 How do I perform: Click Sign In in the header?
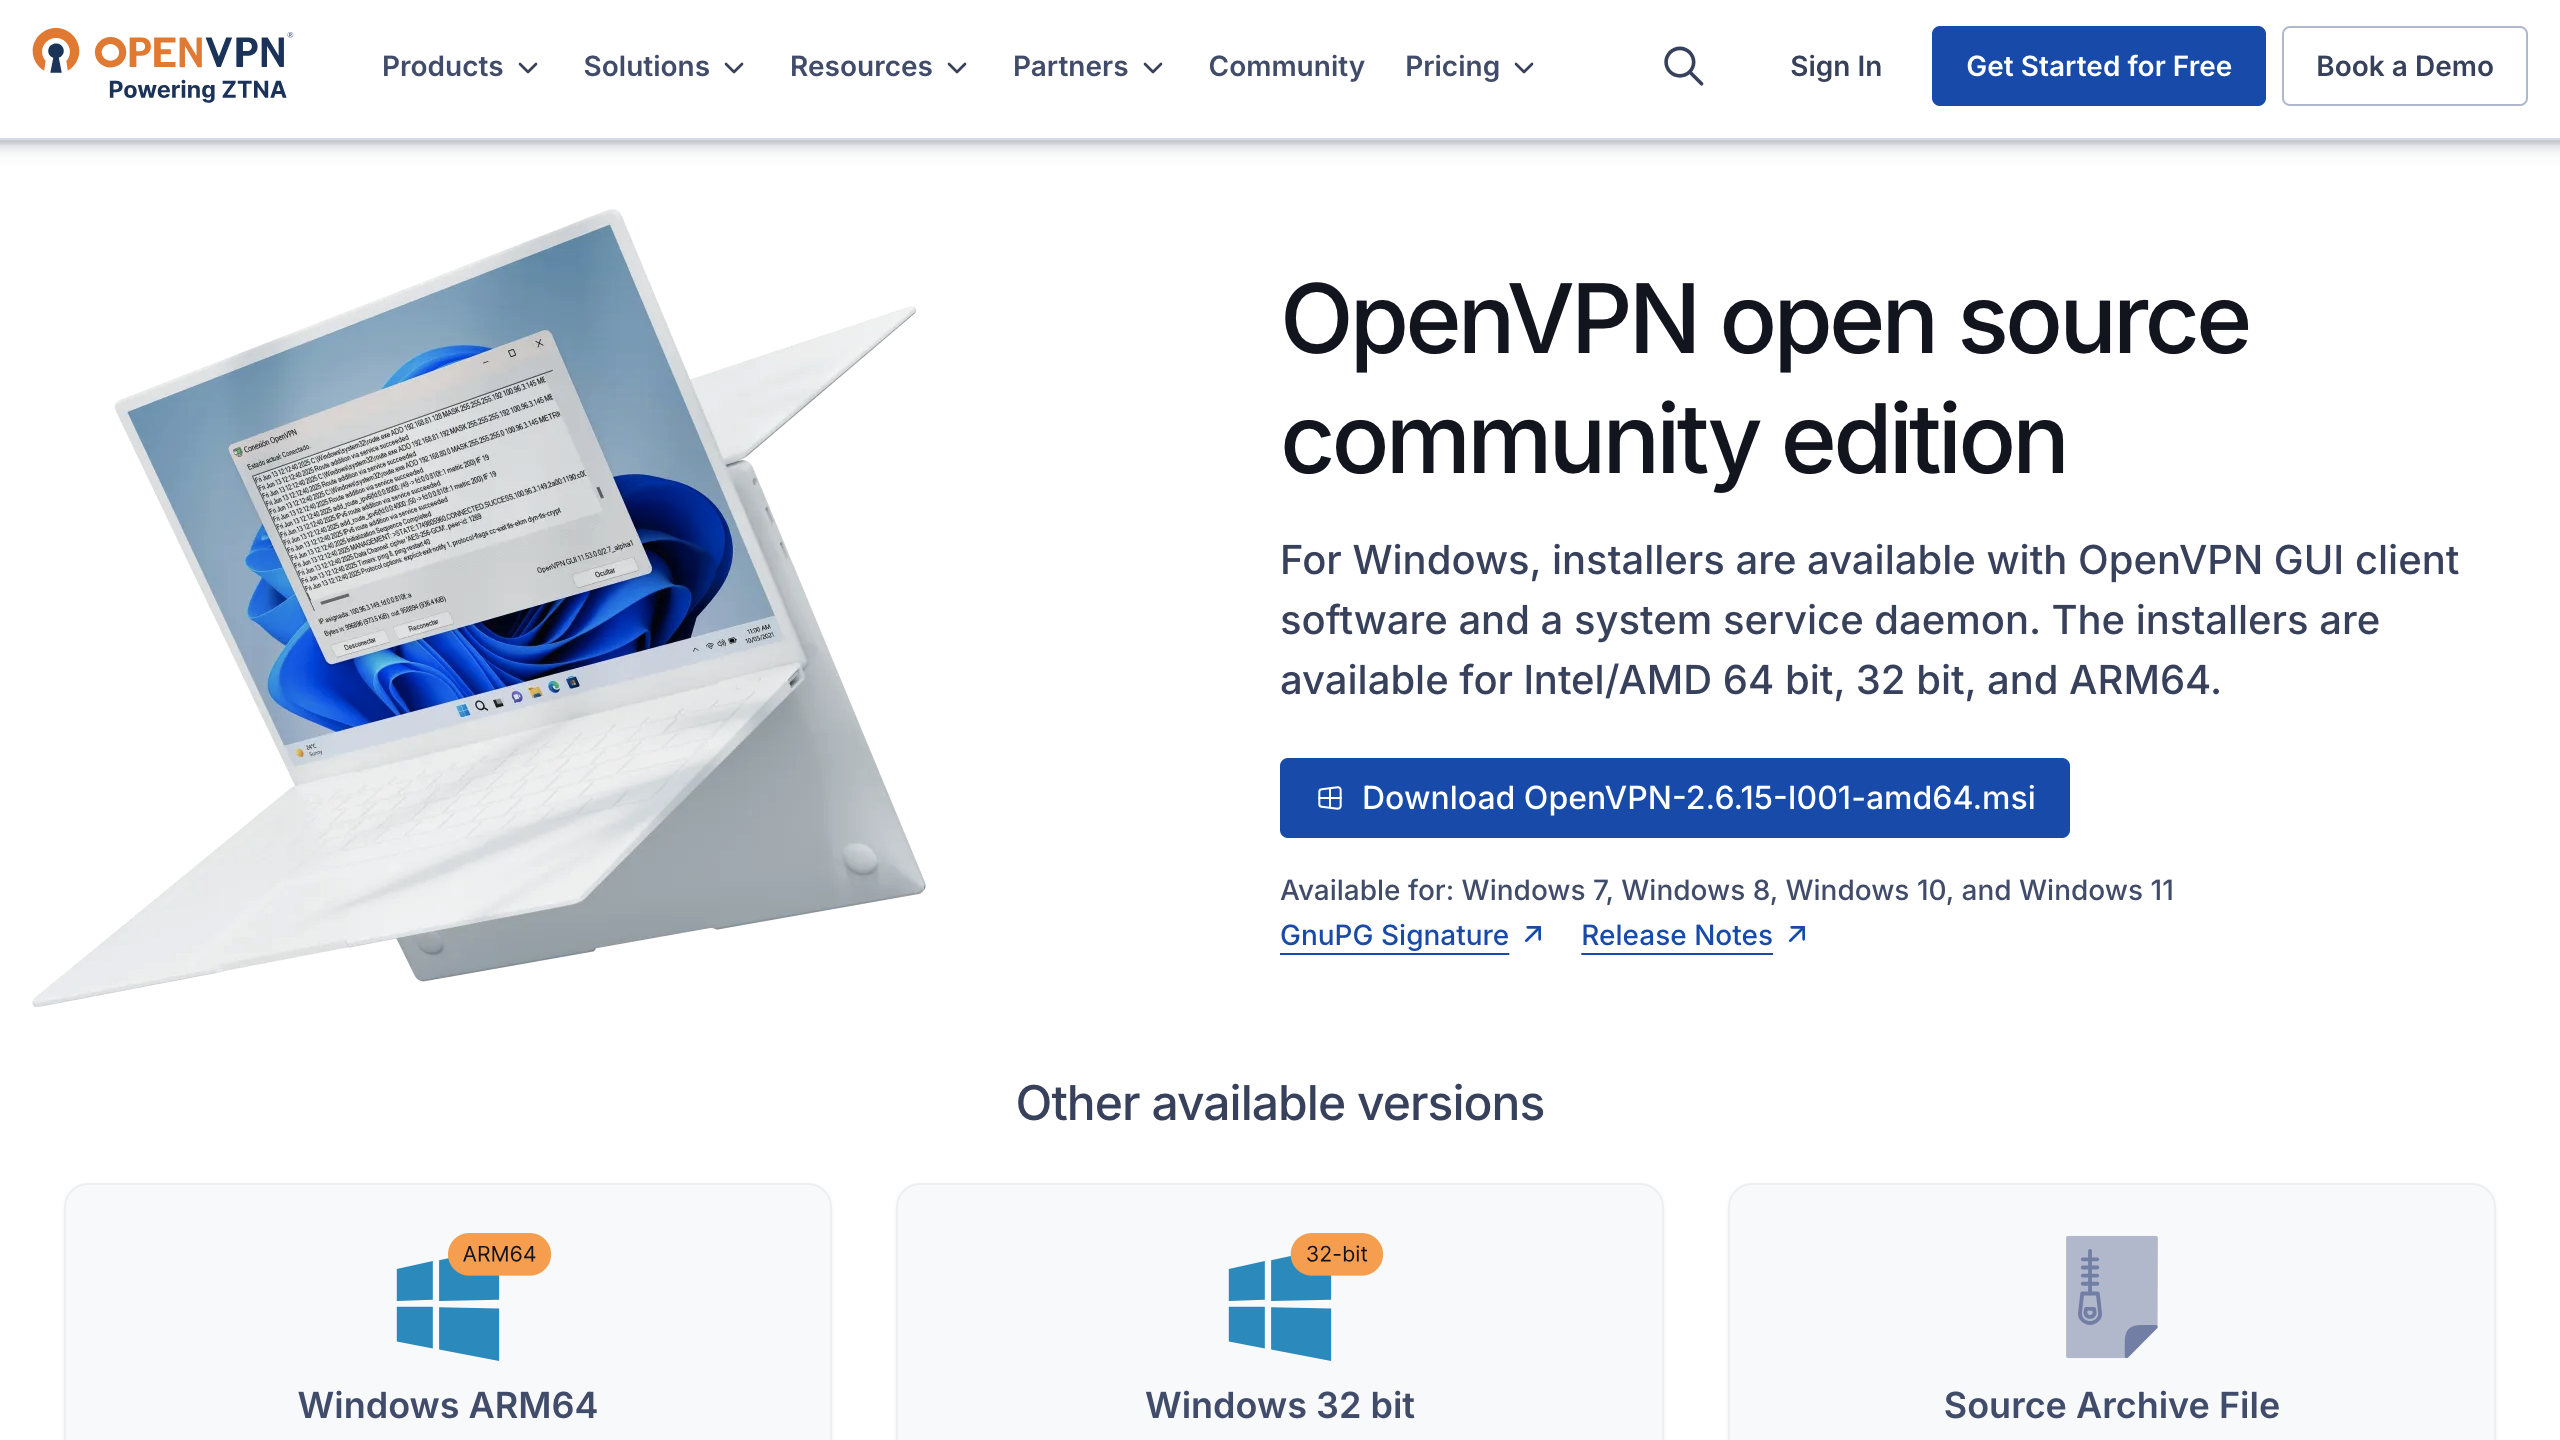(x=1835, y=66)
